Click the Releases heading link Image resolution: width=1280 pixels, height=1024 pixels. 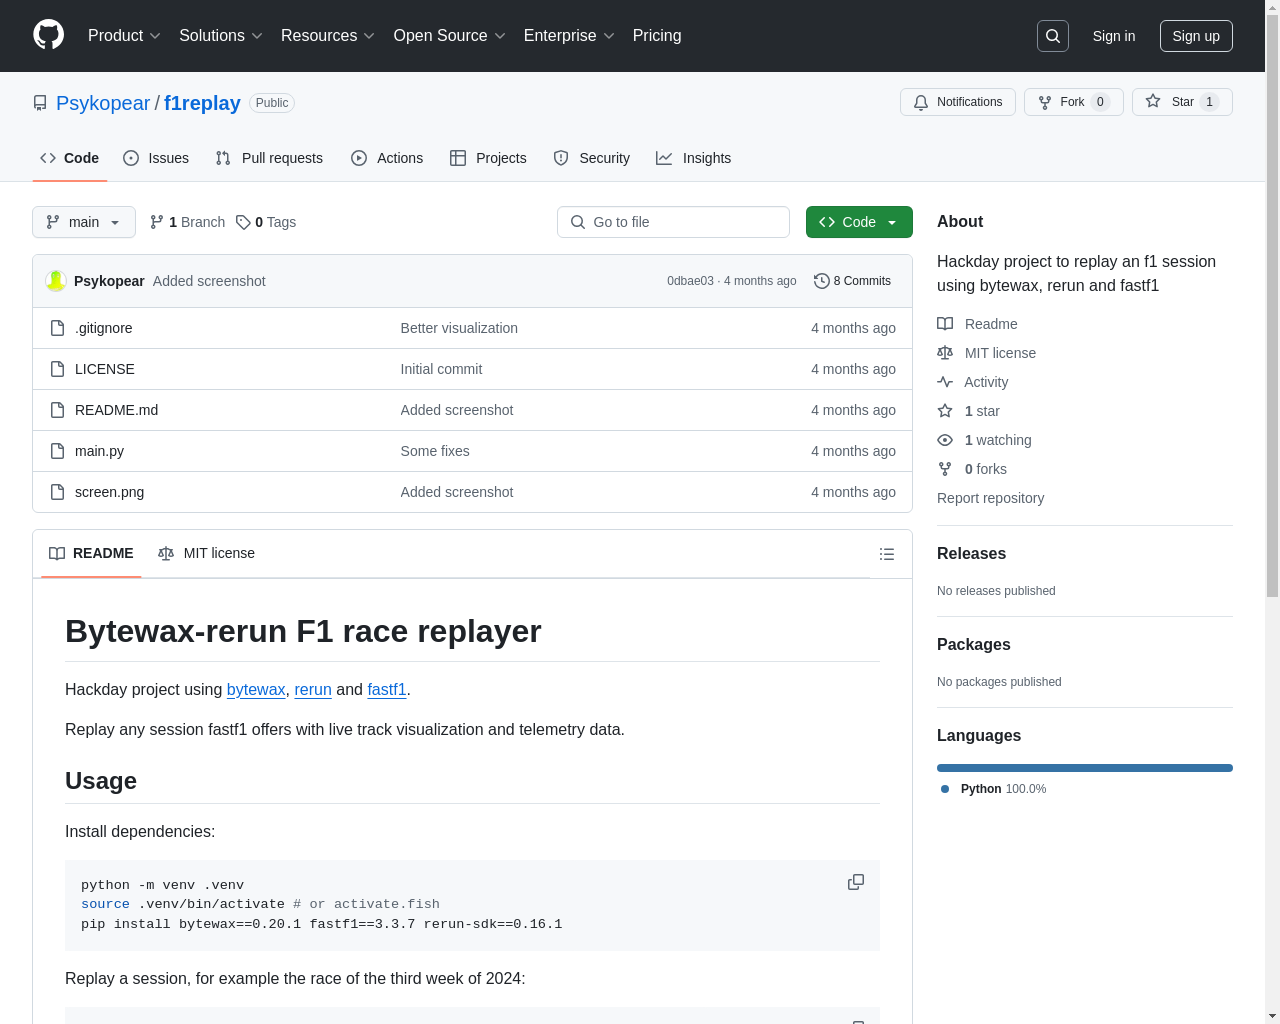971,554
